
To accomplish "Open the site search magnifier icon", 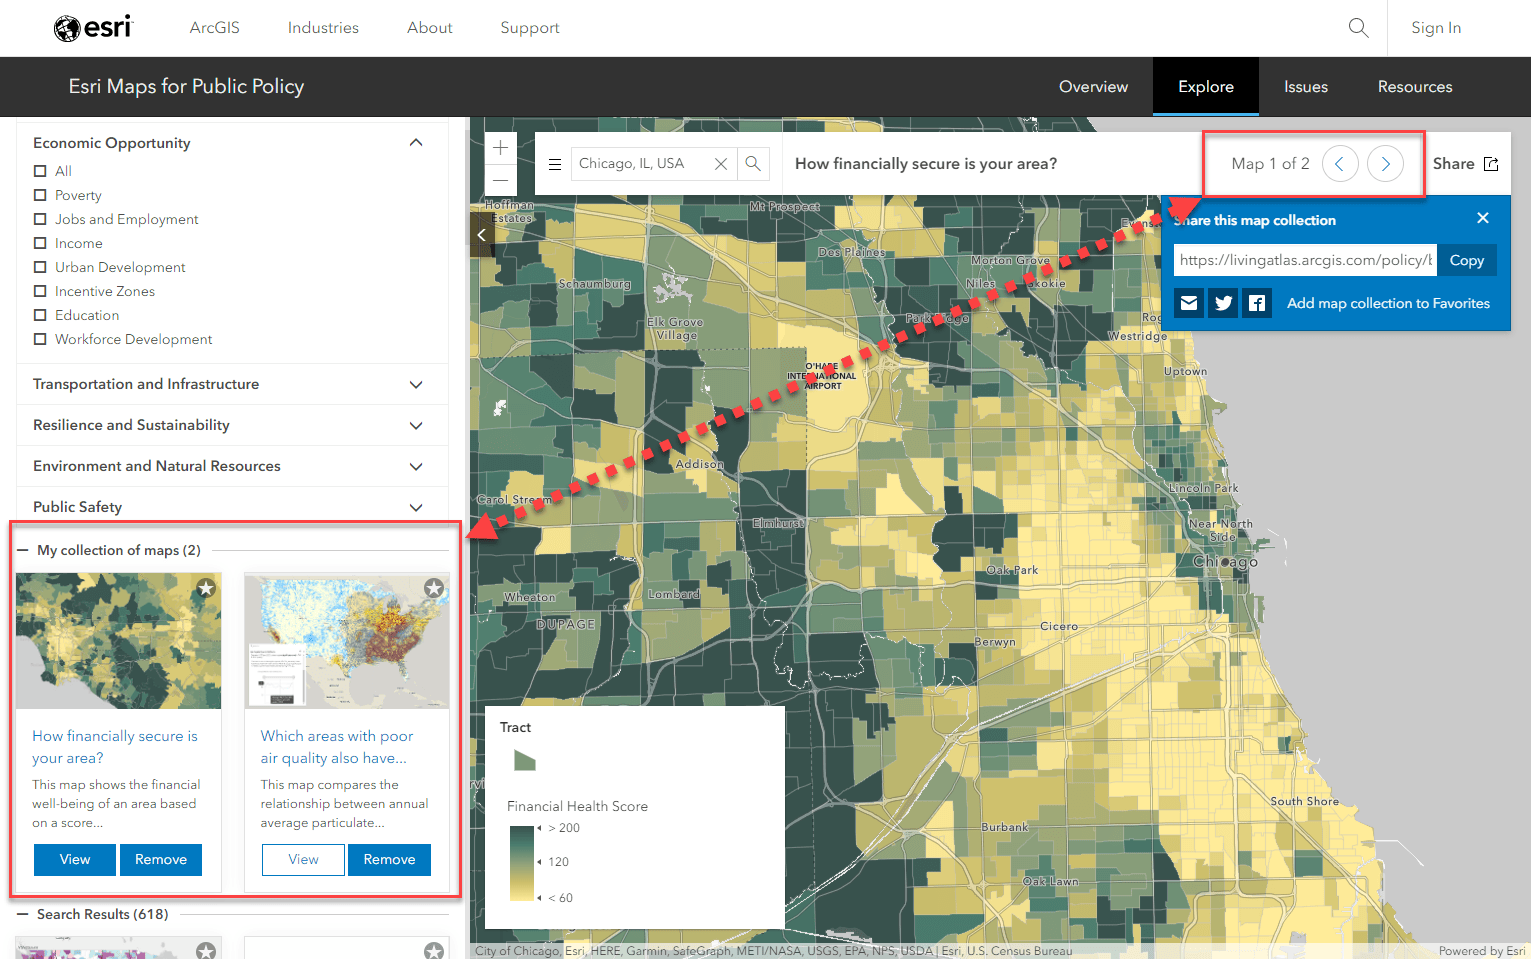I will tap(1358, 28).
